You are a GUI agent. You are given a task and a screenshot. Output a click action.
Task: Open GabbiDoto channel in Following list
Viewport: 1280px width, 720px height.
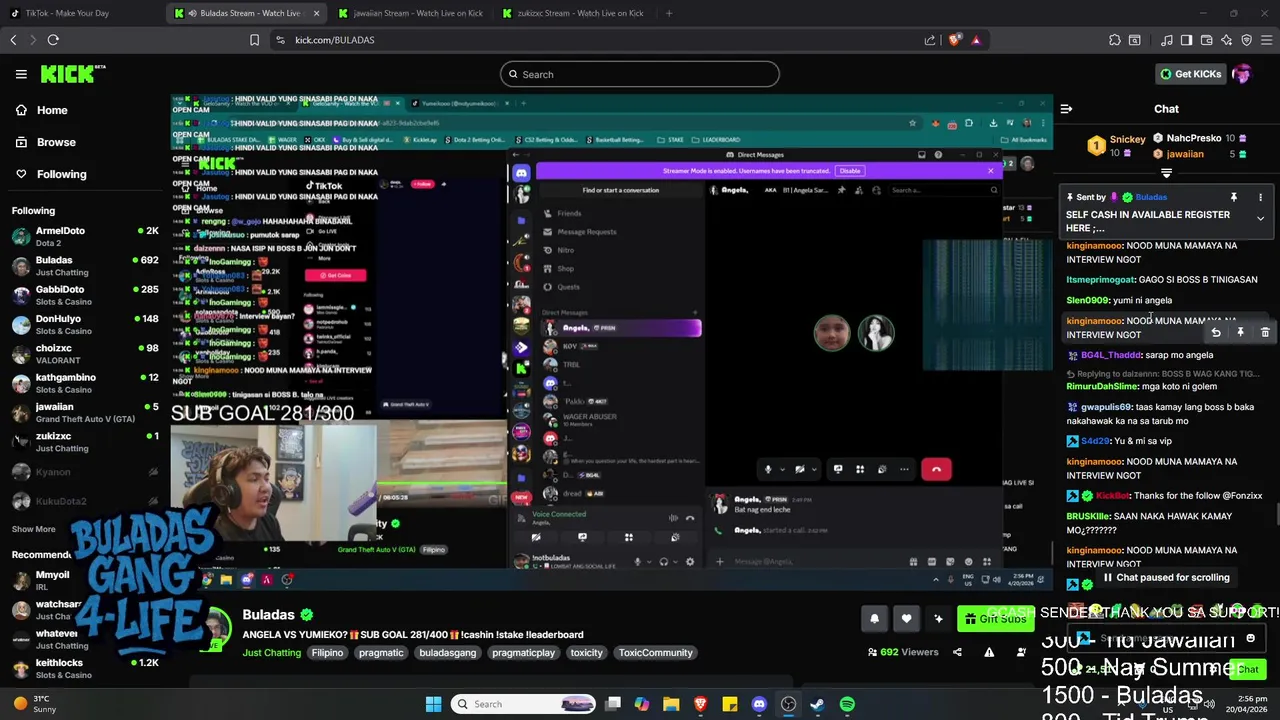(x=85, y=295)
